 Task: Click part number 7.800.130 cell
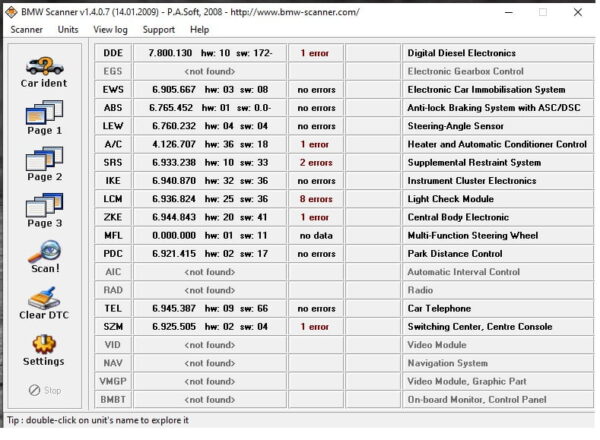coord(210,53)
